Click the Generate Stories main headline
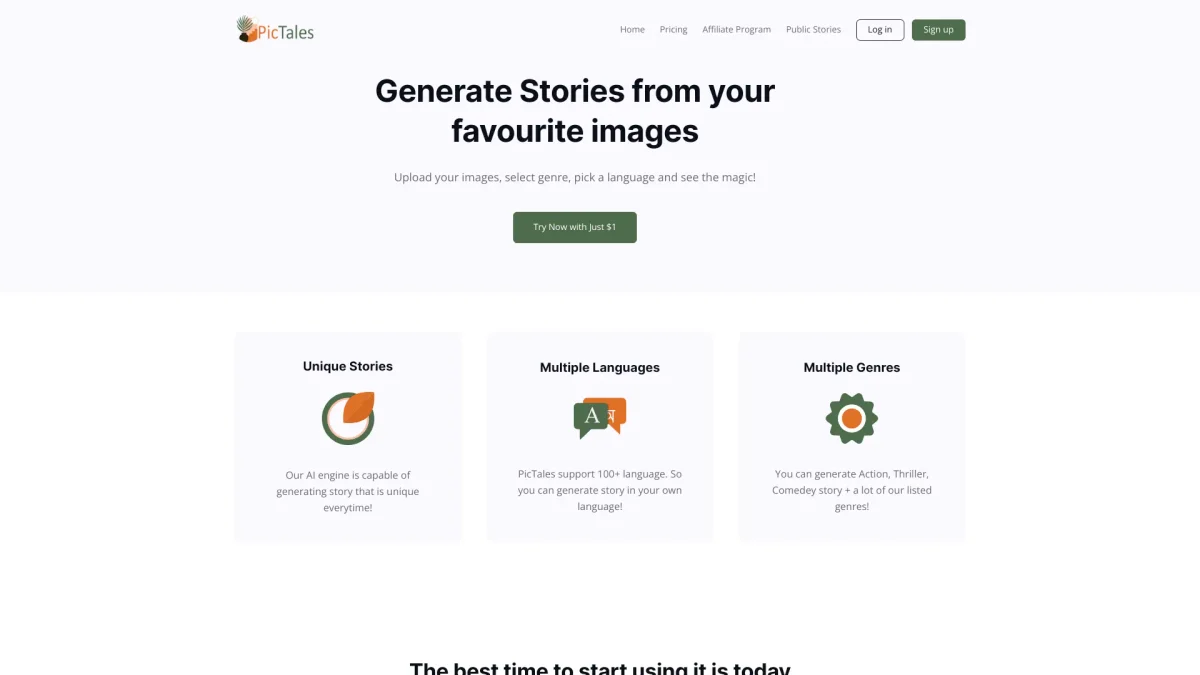This screenshot has width=1200, height=675. 575,111
